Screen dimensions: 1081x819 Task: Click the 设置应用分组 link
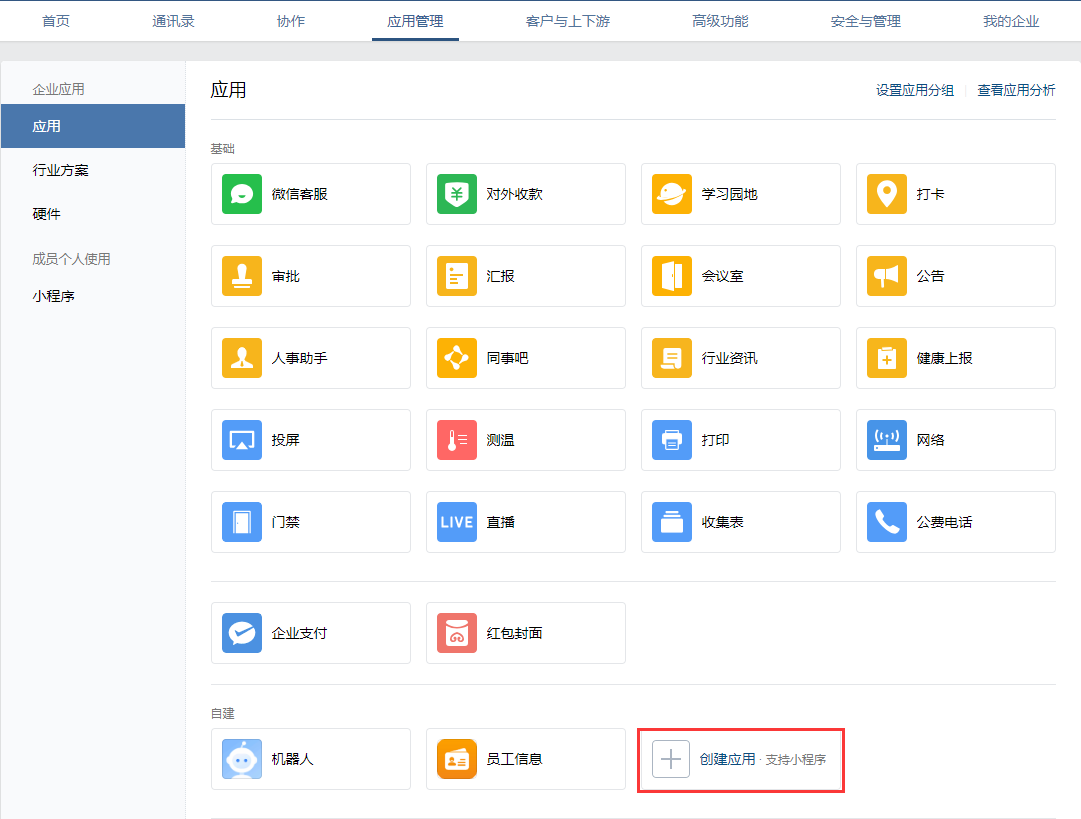point(915,90)
